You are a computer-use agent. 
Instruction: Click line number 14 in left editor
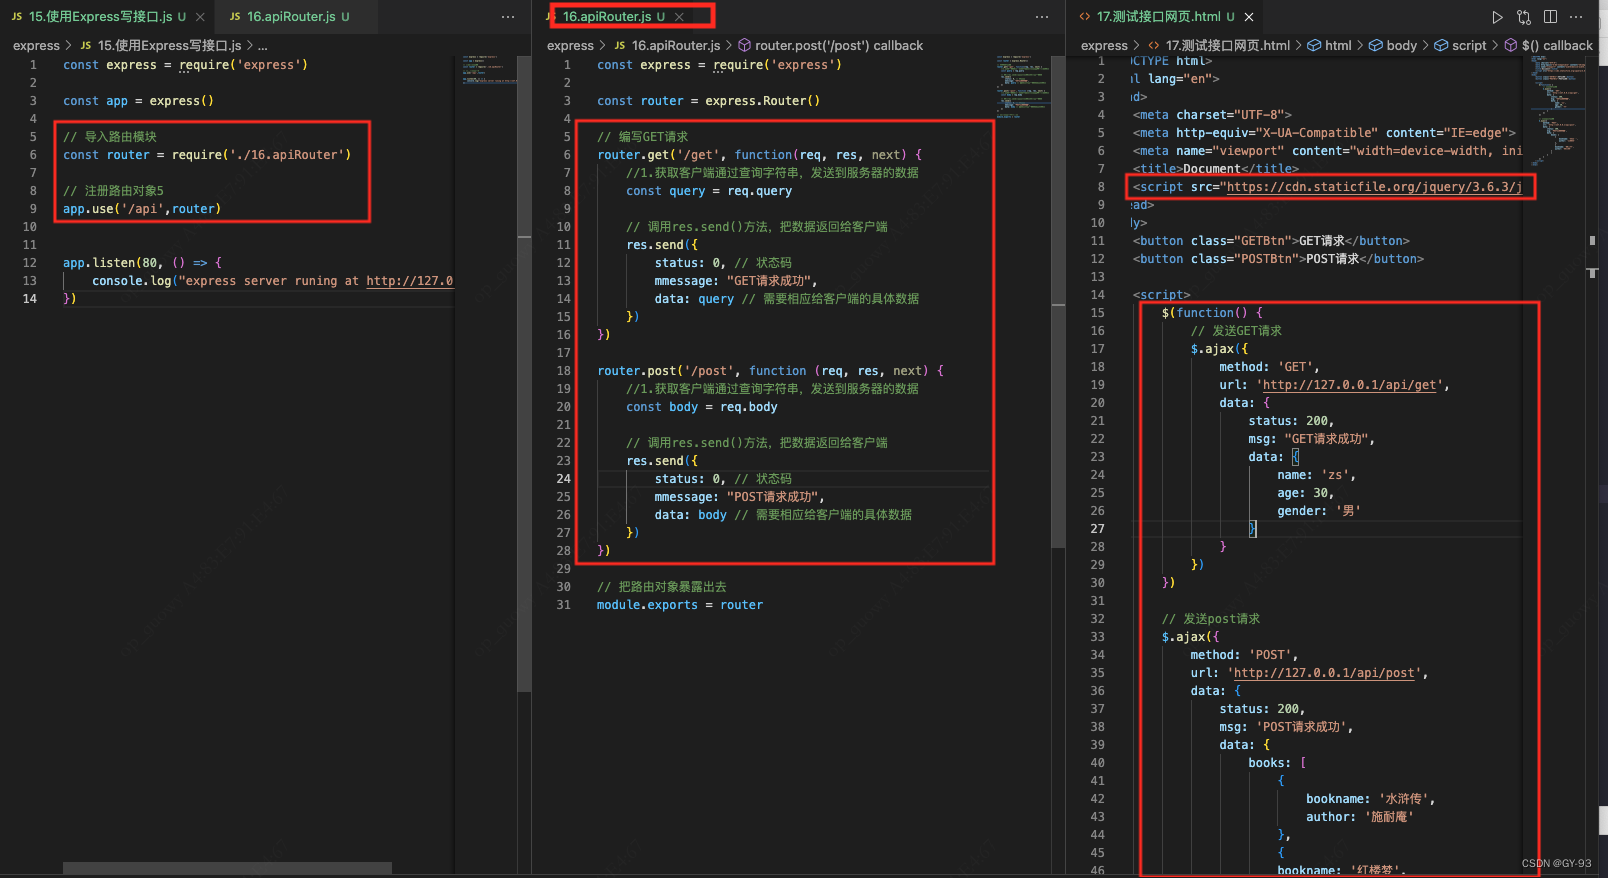click(x=30, y=299)
